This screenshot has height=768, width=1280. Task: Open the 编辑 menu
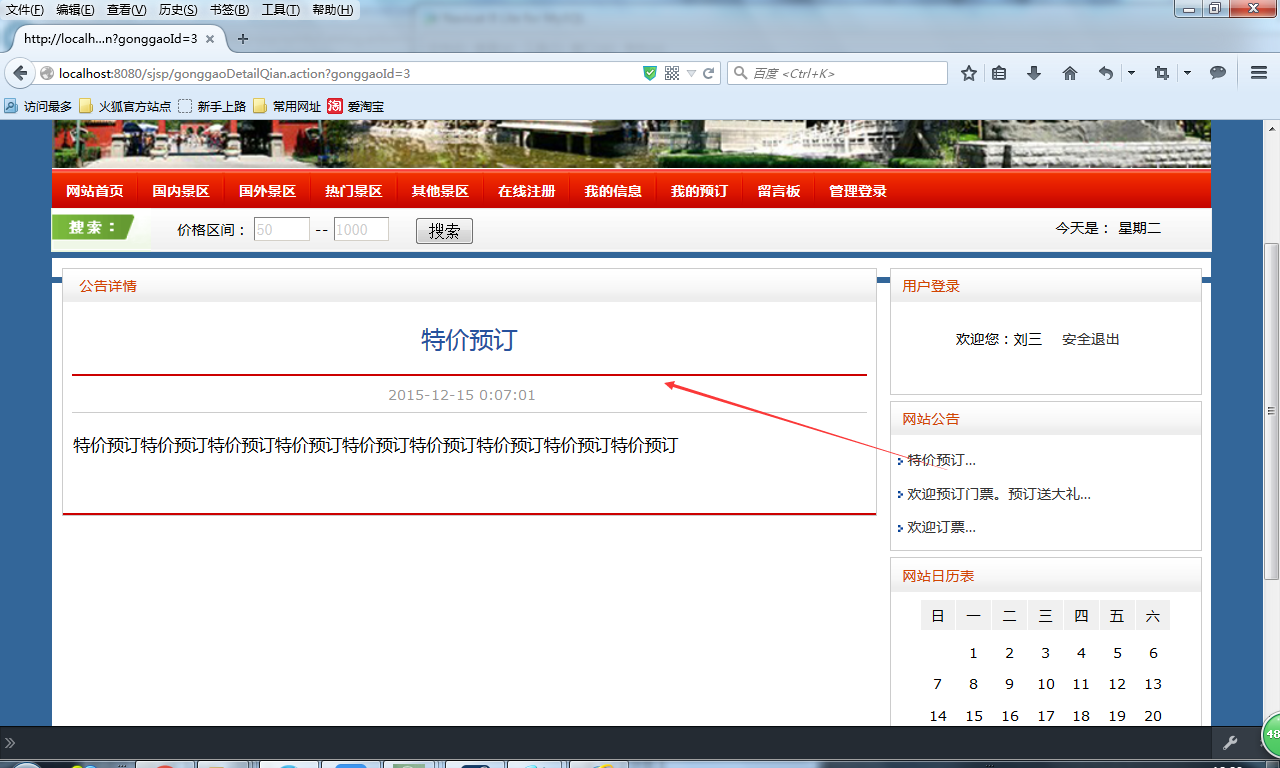[x=75, y=10]
